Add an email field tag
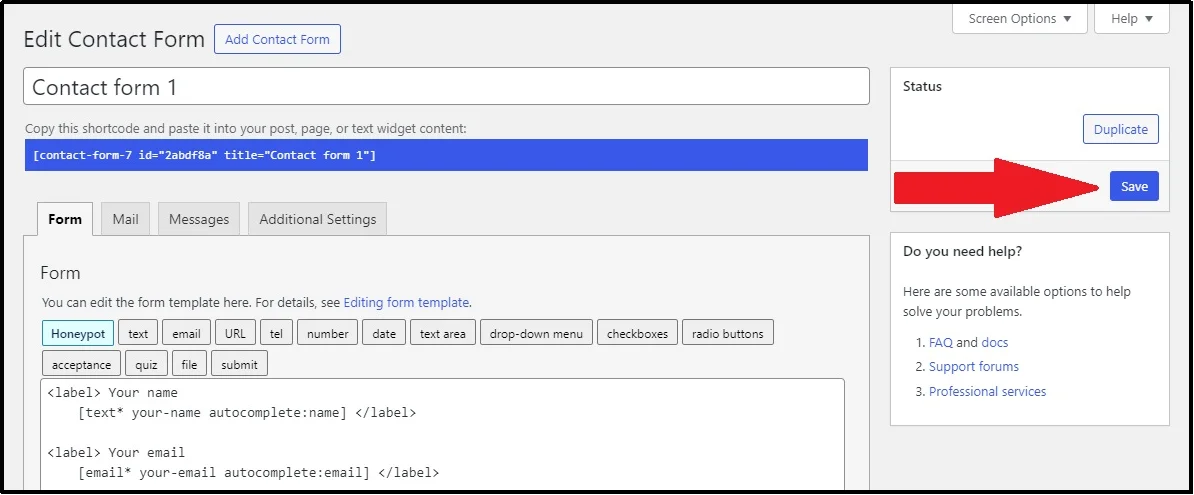This screenshot has height=495, width=1194. tap(187, 334)
